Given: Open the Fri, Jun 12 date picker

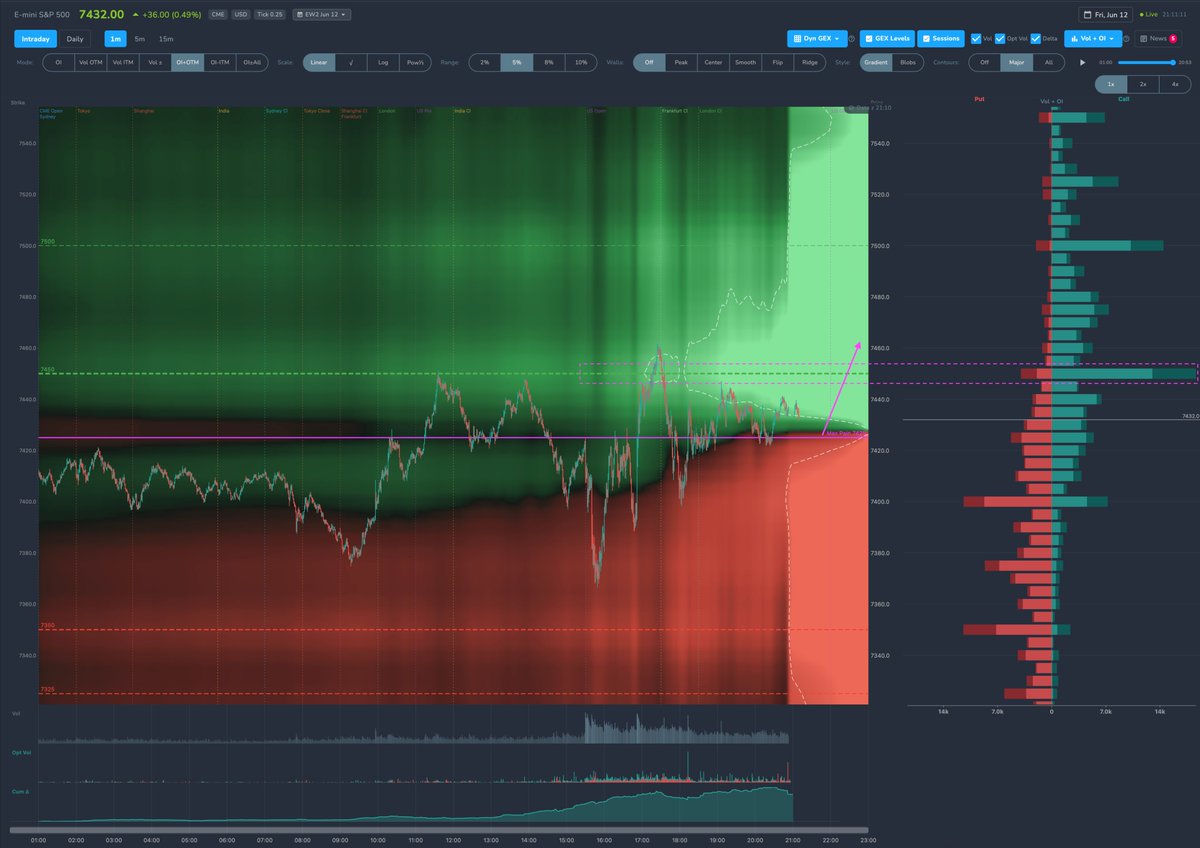Looking at the screenshot, I should pyautogui.click(x=1107, y=15).
